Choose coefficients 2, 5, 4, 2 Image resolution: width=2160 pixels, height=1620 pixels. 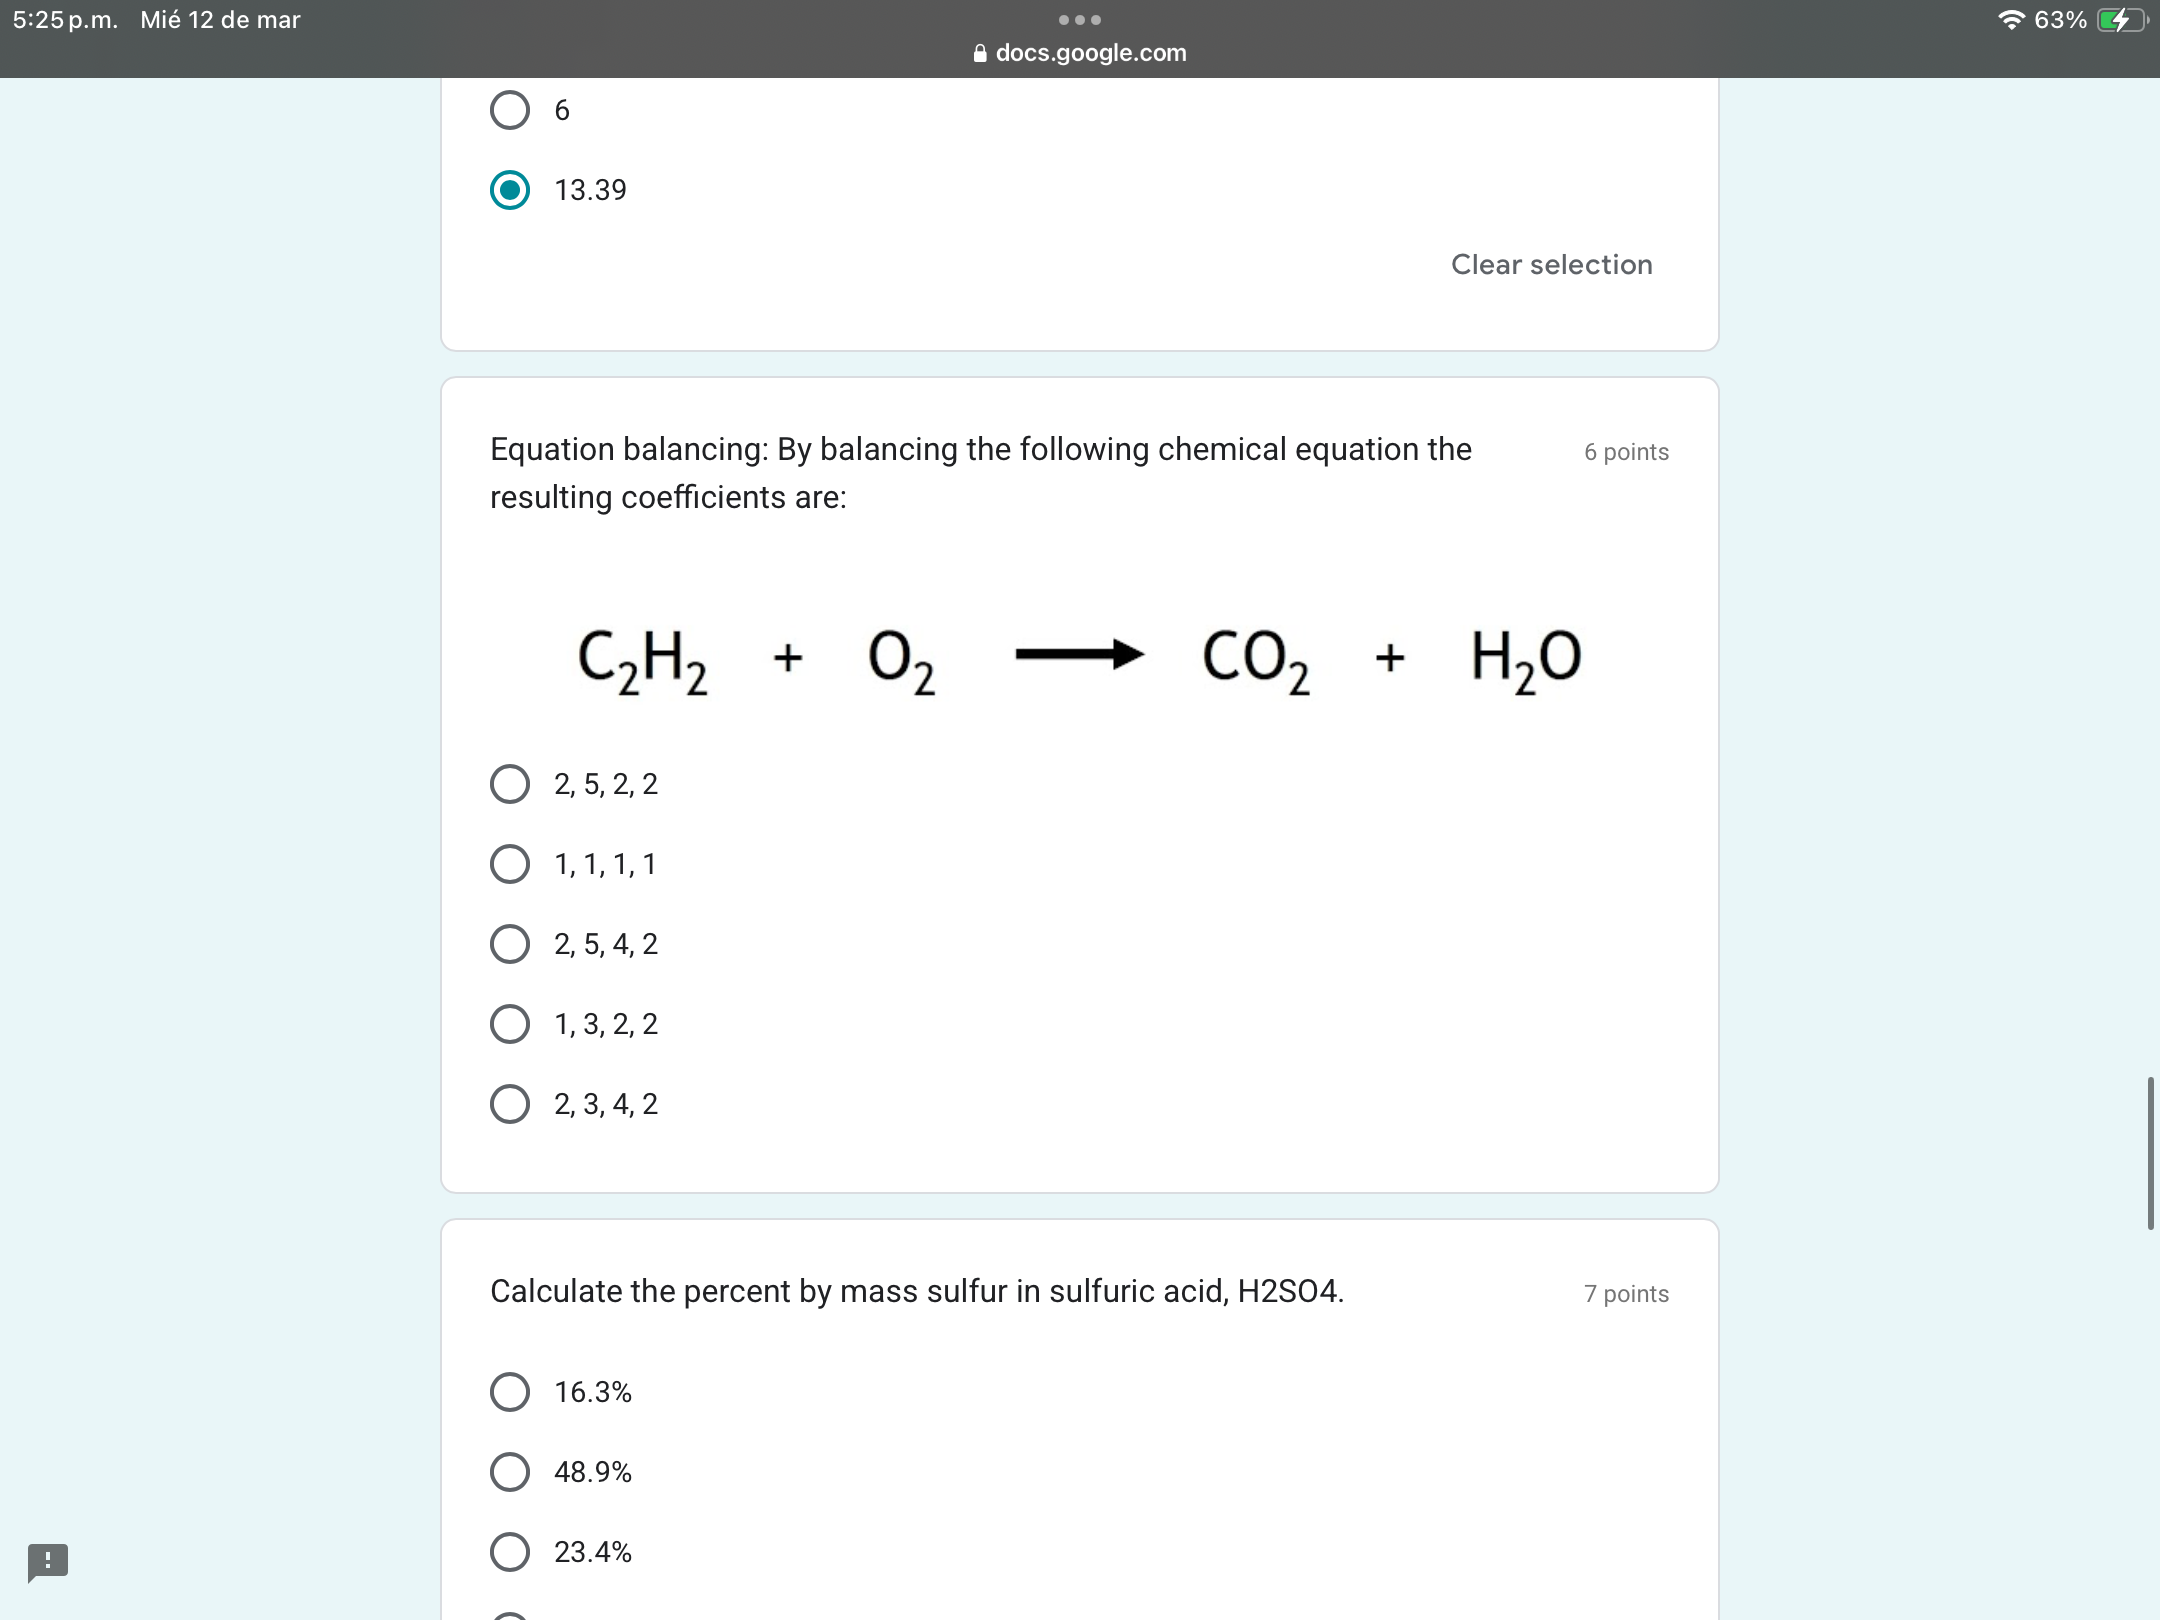click(510, 943)
